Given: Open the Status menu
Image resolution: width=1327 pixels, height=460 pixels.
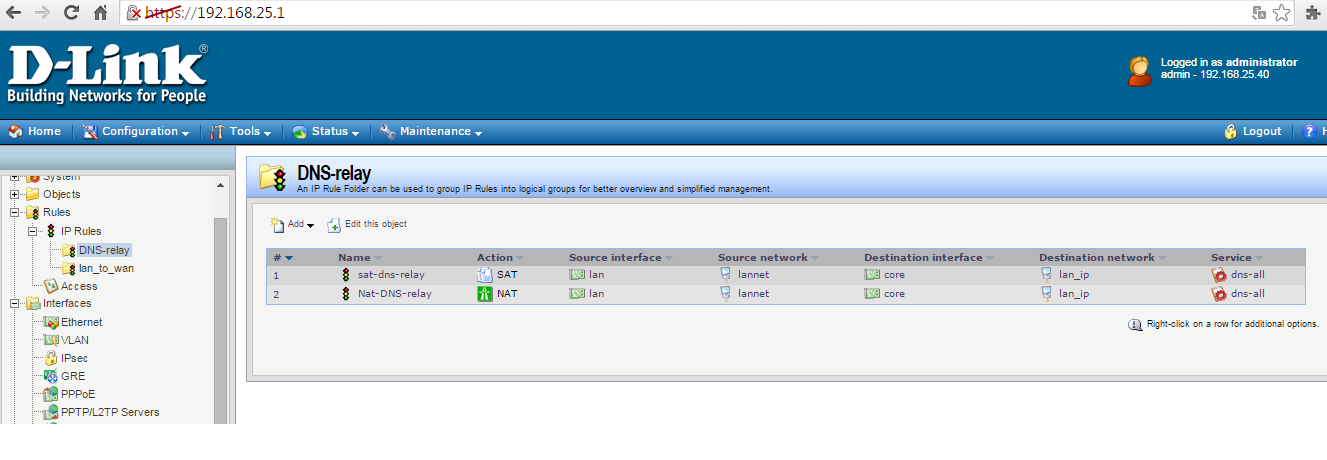Looking at the screenshot, I should click(x=326, y=131).
